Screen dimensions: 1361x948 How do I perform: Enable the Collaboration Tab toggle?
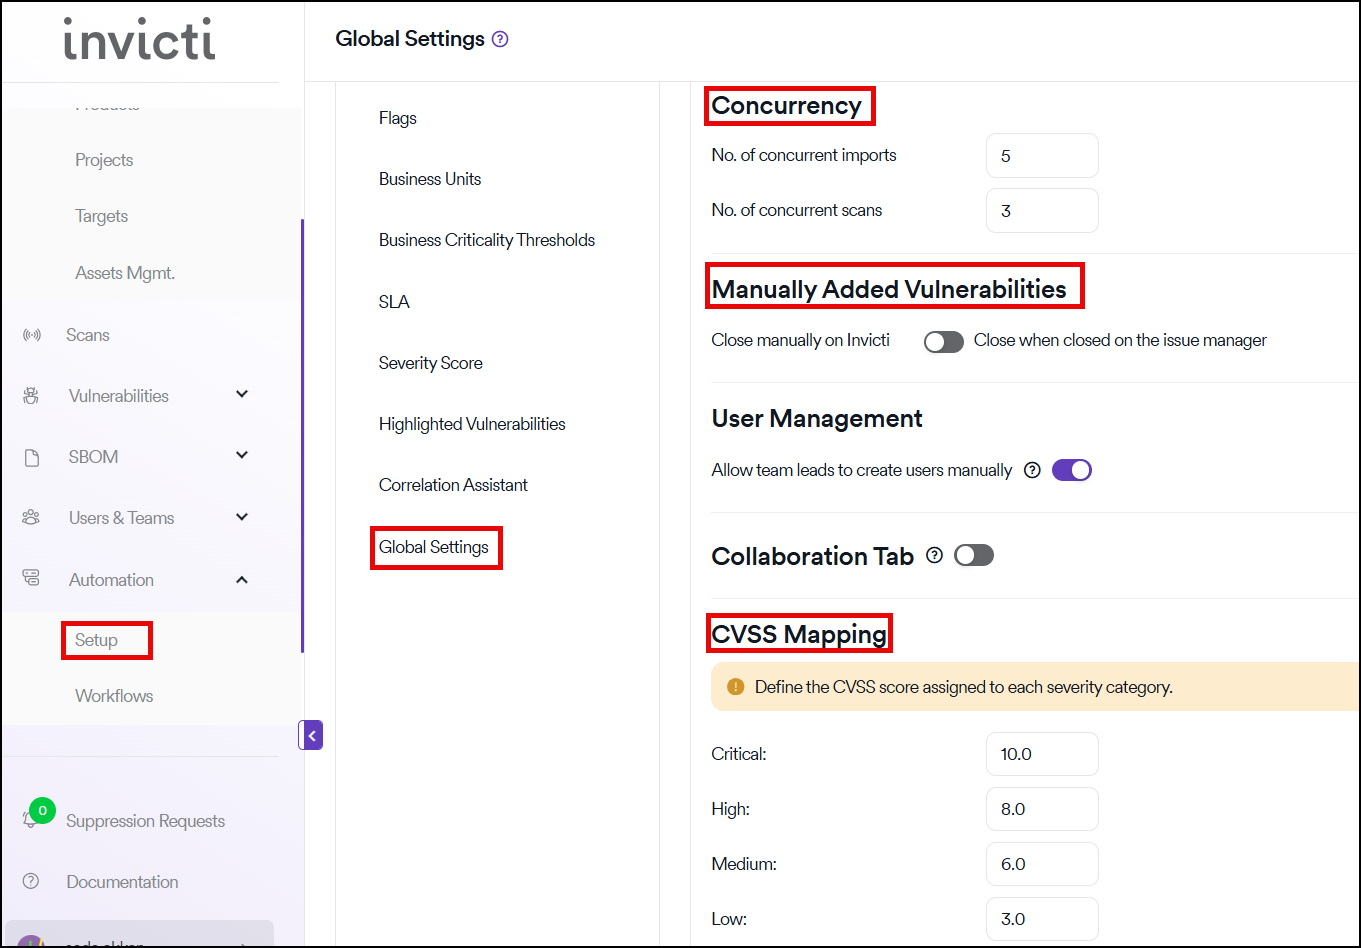(x=973, y=555)
